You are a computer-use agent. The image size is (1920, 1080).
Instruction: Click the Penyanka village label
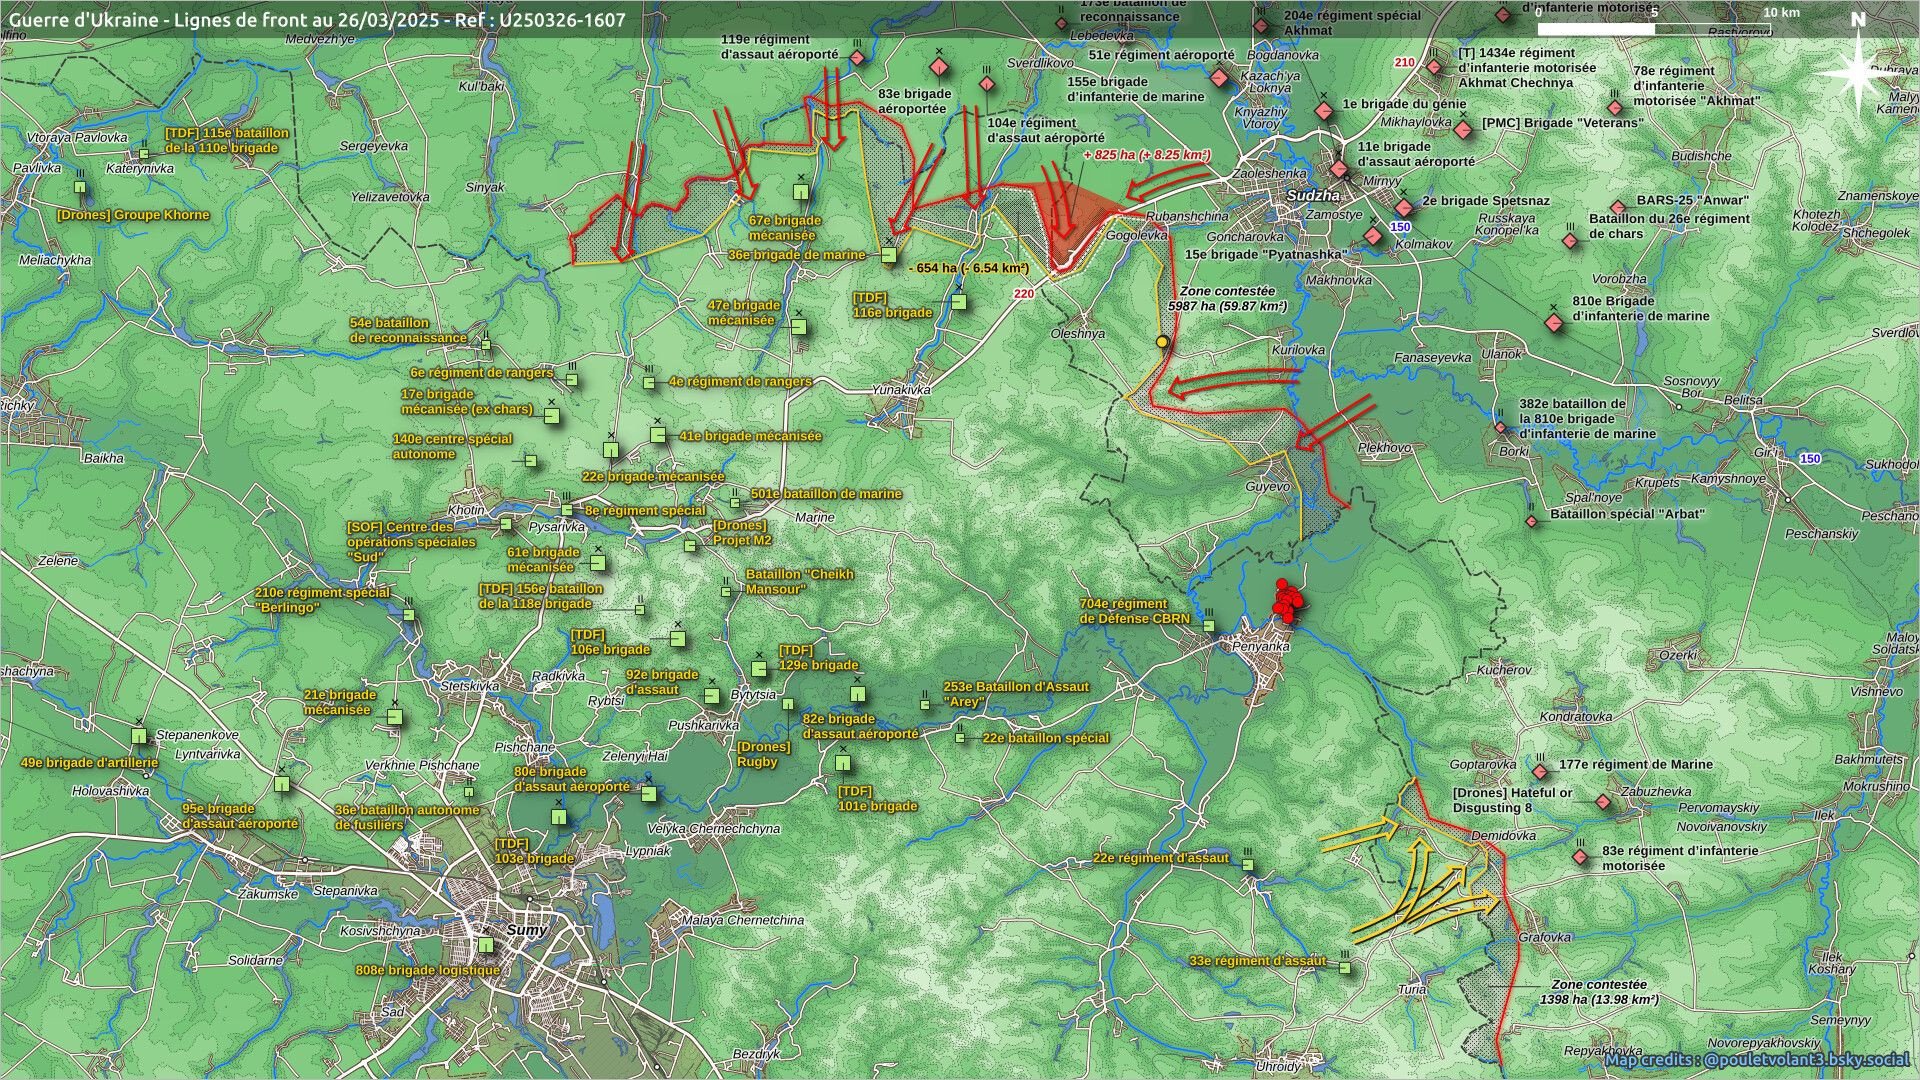1260,646
